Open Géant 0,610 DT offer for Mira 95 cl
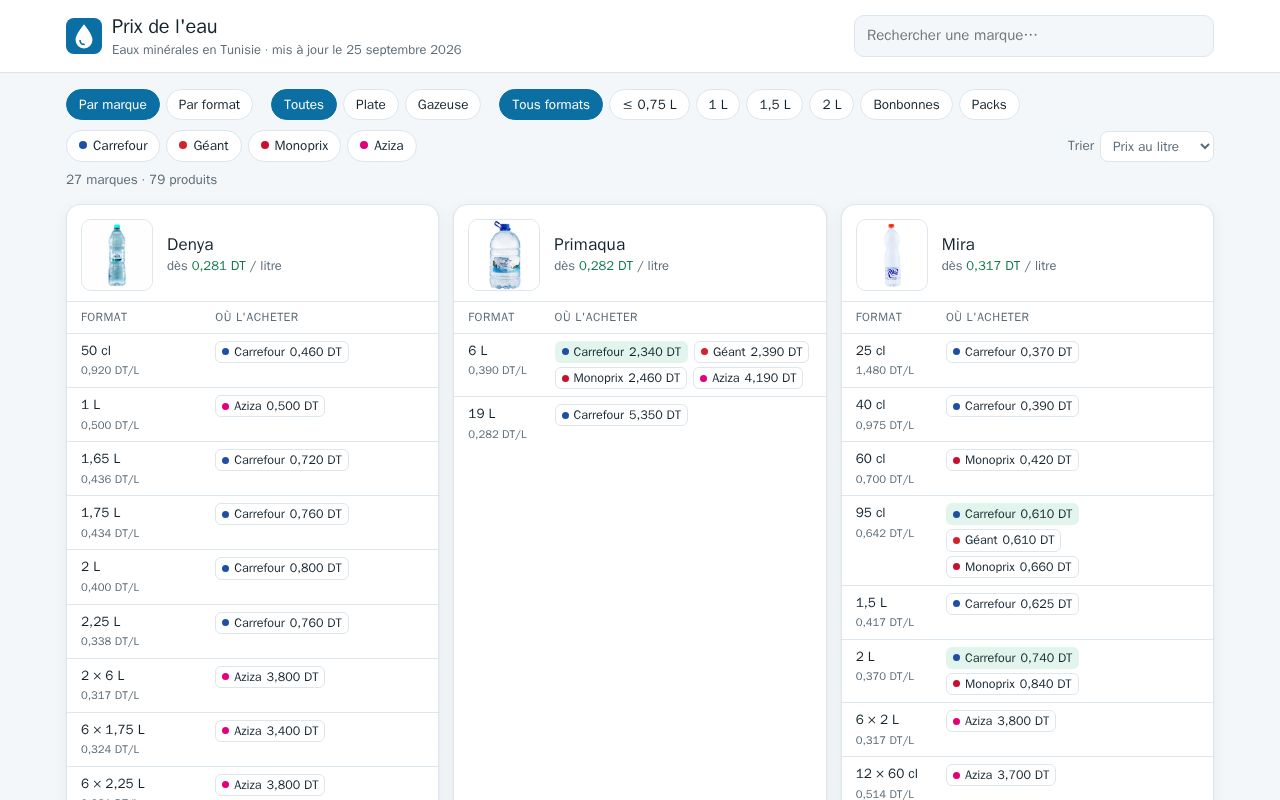The image size is (1280, 800). click(x=1003, y=540)
